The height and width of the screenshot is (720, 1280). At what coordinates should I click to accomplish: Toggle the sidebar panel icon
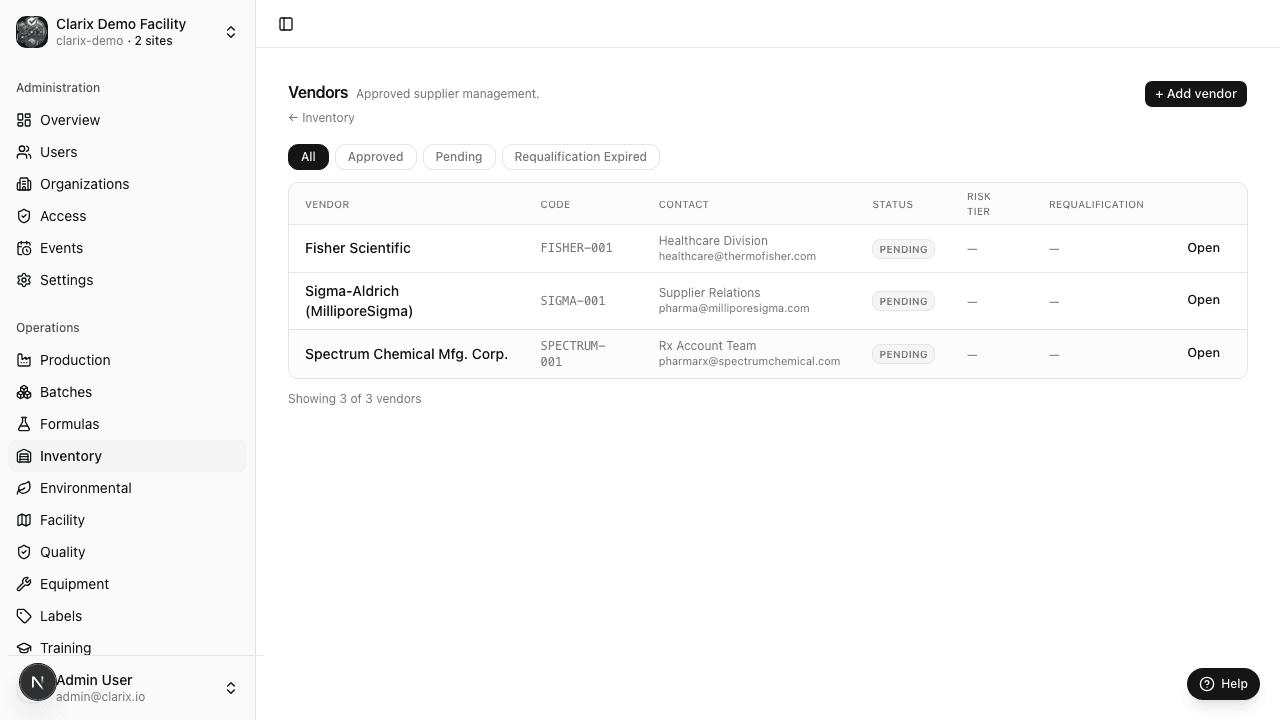click(x=286, y=24)
